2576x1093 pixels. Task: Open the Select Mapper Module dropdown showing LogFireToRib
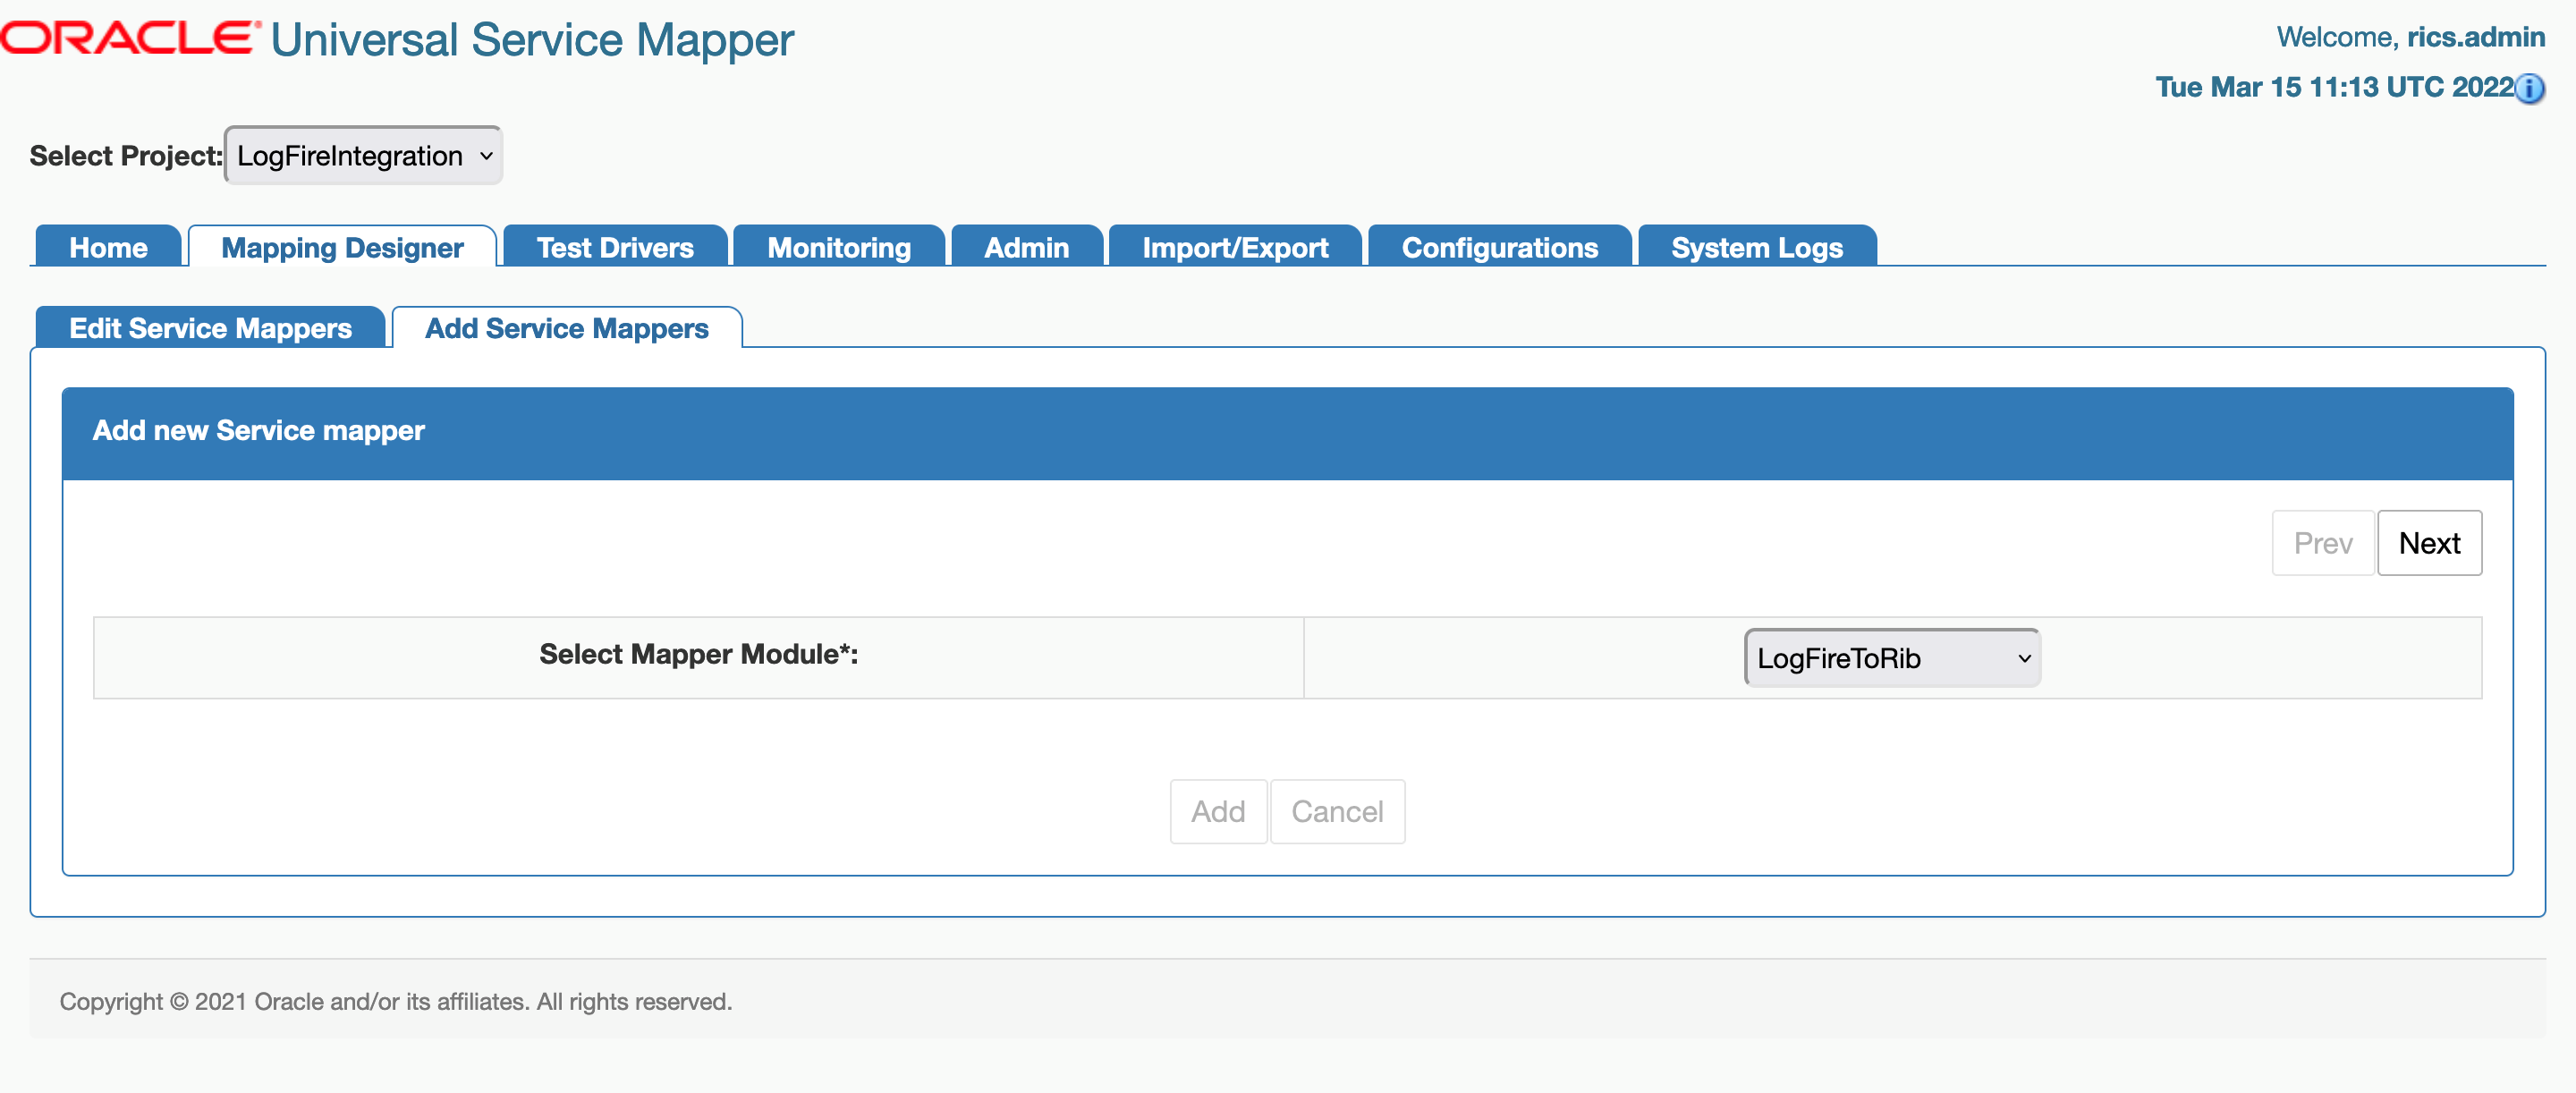(x=1890, y=657)
